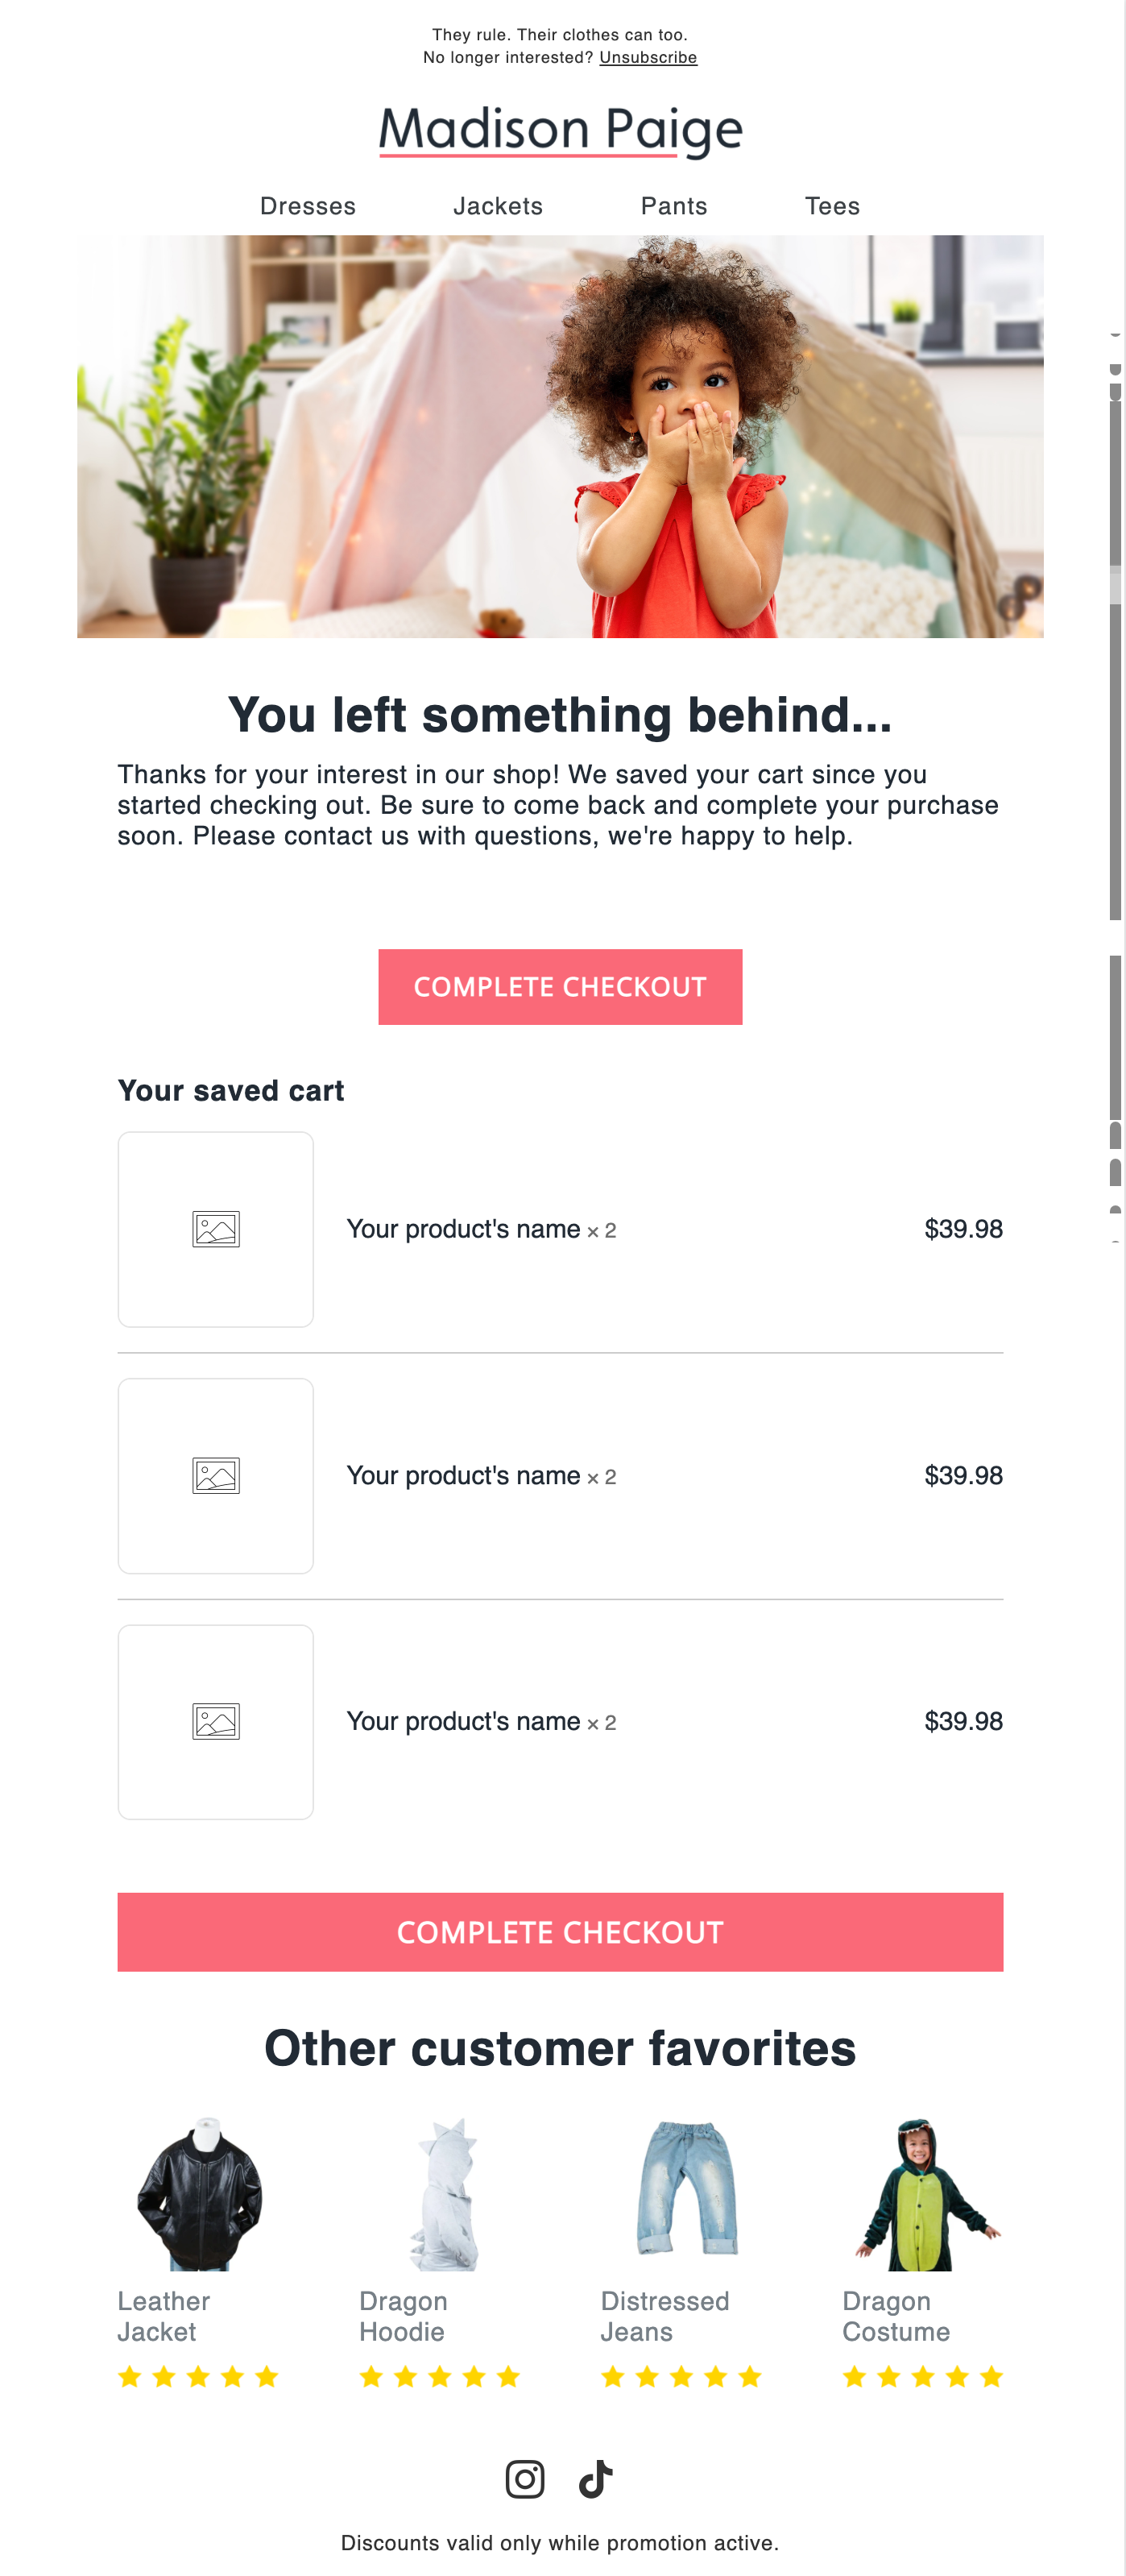Click the Madison Paige logo
Screen dimensions: 1126x2576
[x=560, y=130]
